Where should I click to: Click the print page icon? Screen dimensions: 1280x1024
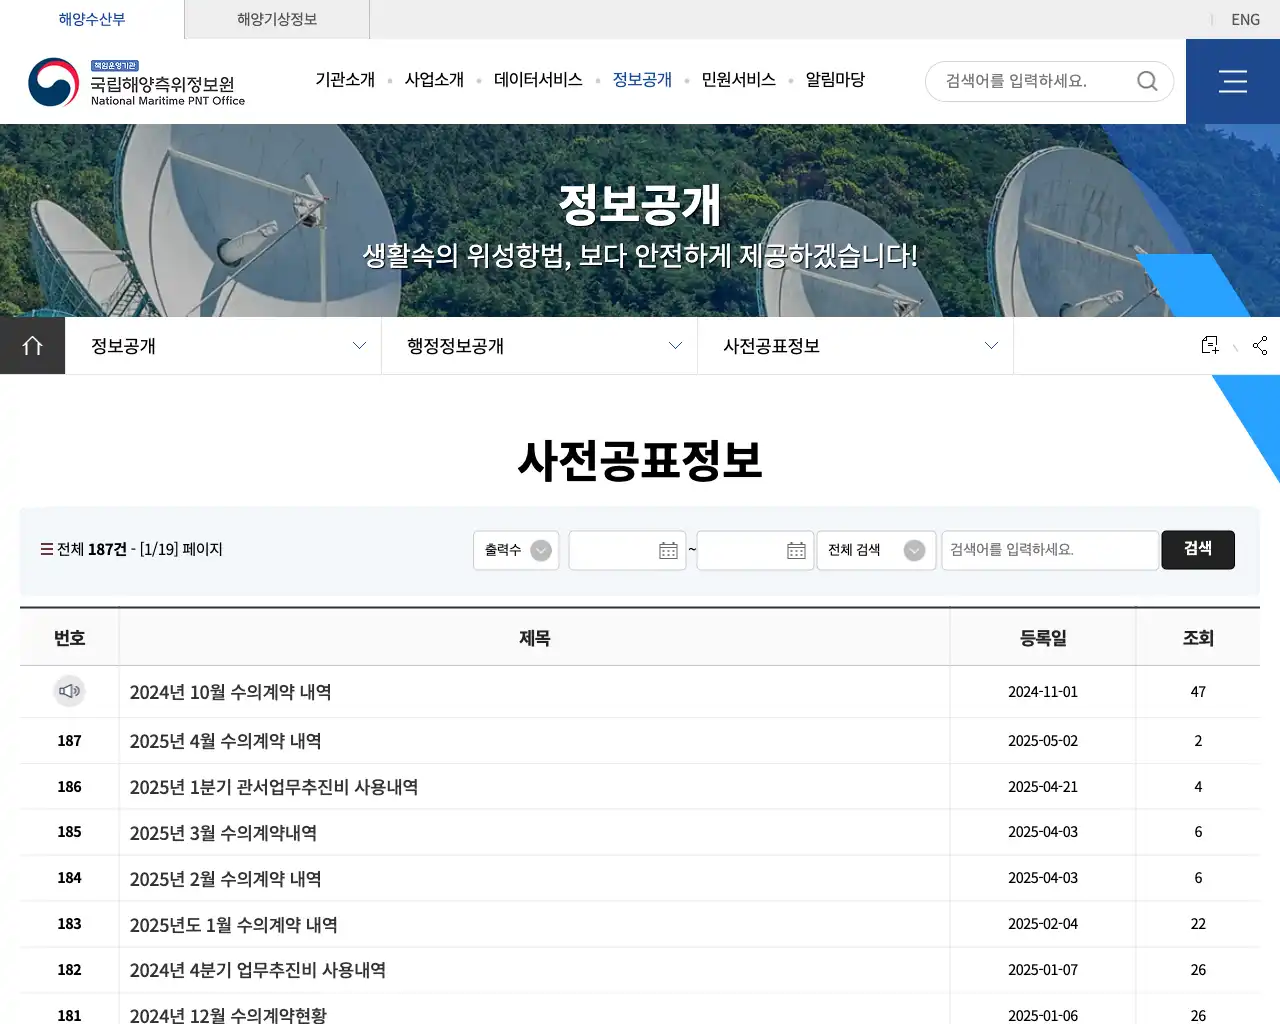1210,345
